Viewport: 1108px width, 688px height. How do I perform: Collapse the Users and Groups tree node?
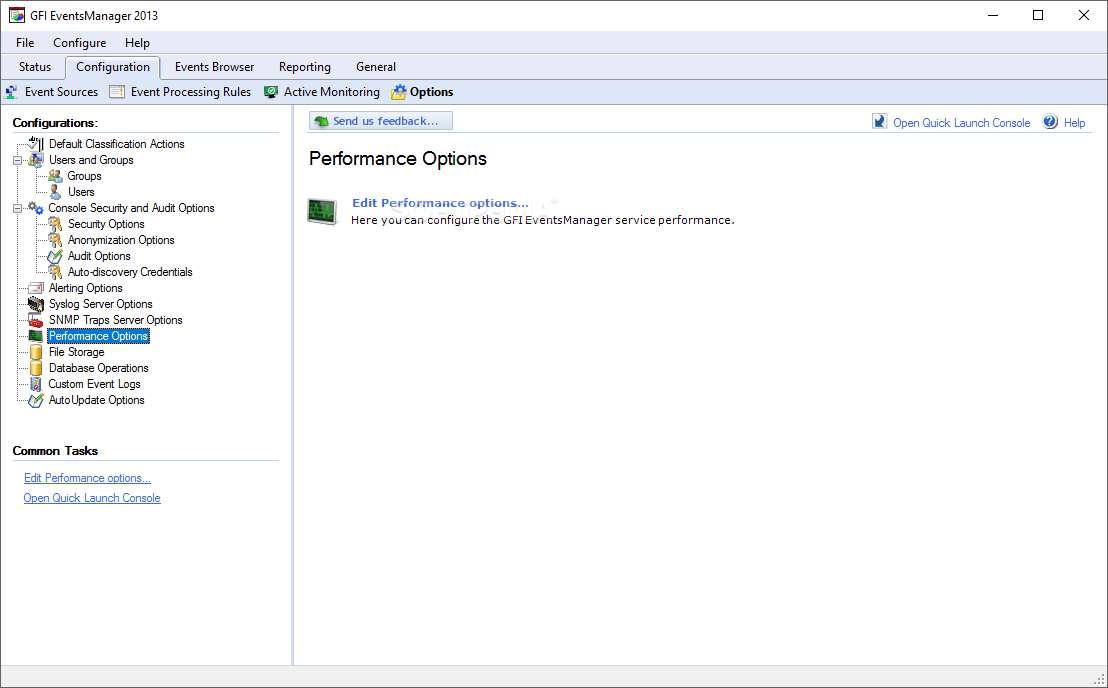[x=18, y=160]
